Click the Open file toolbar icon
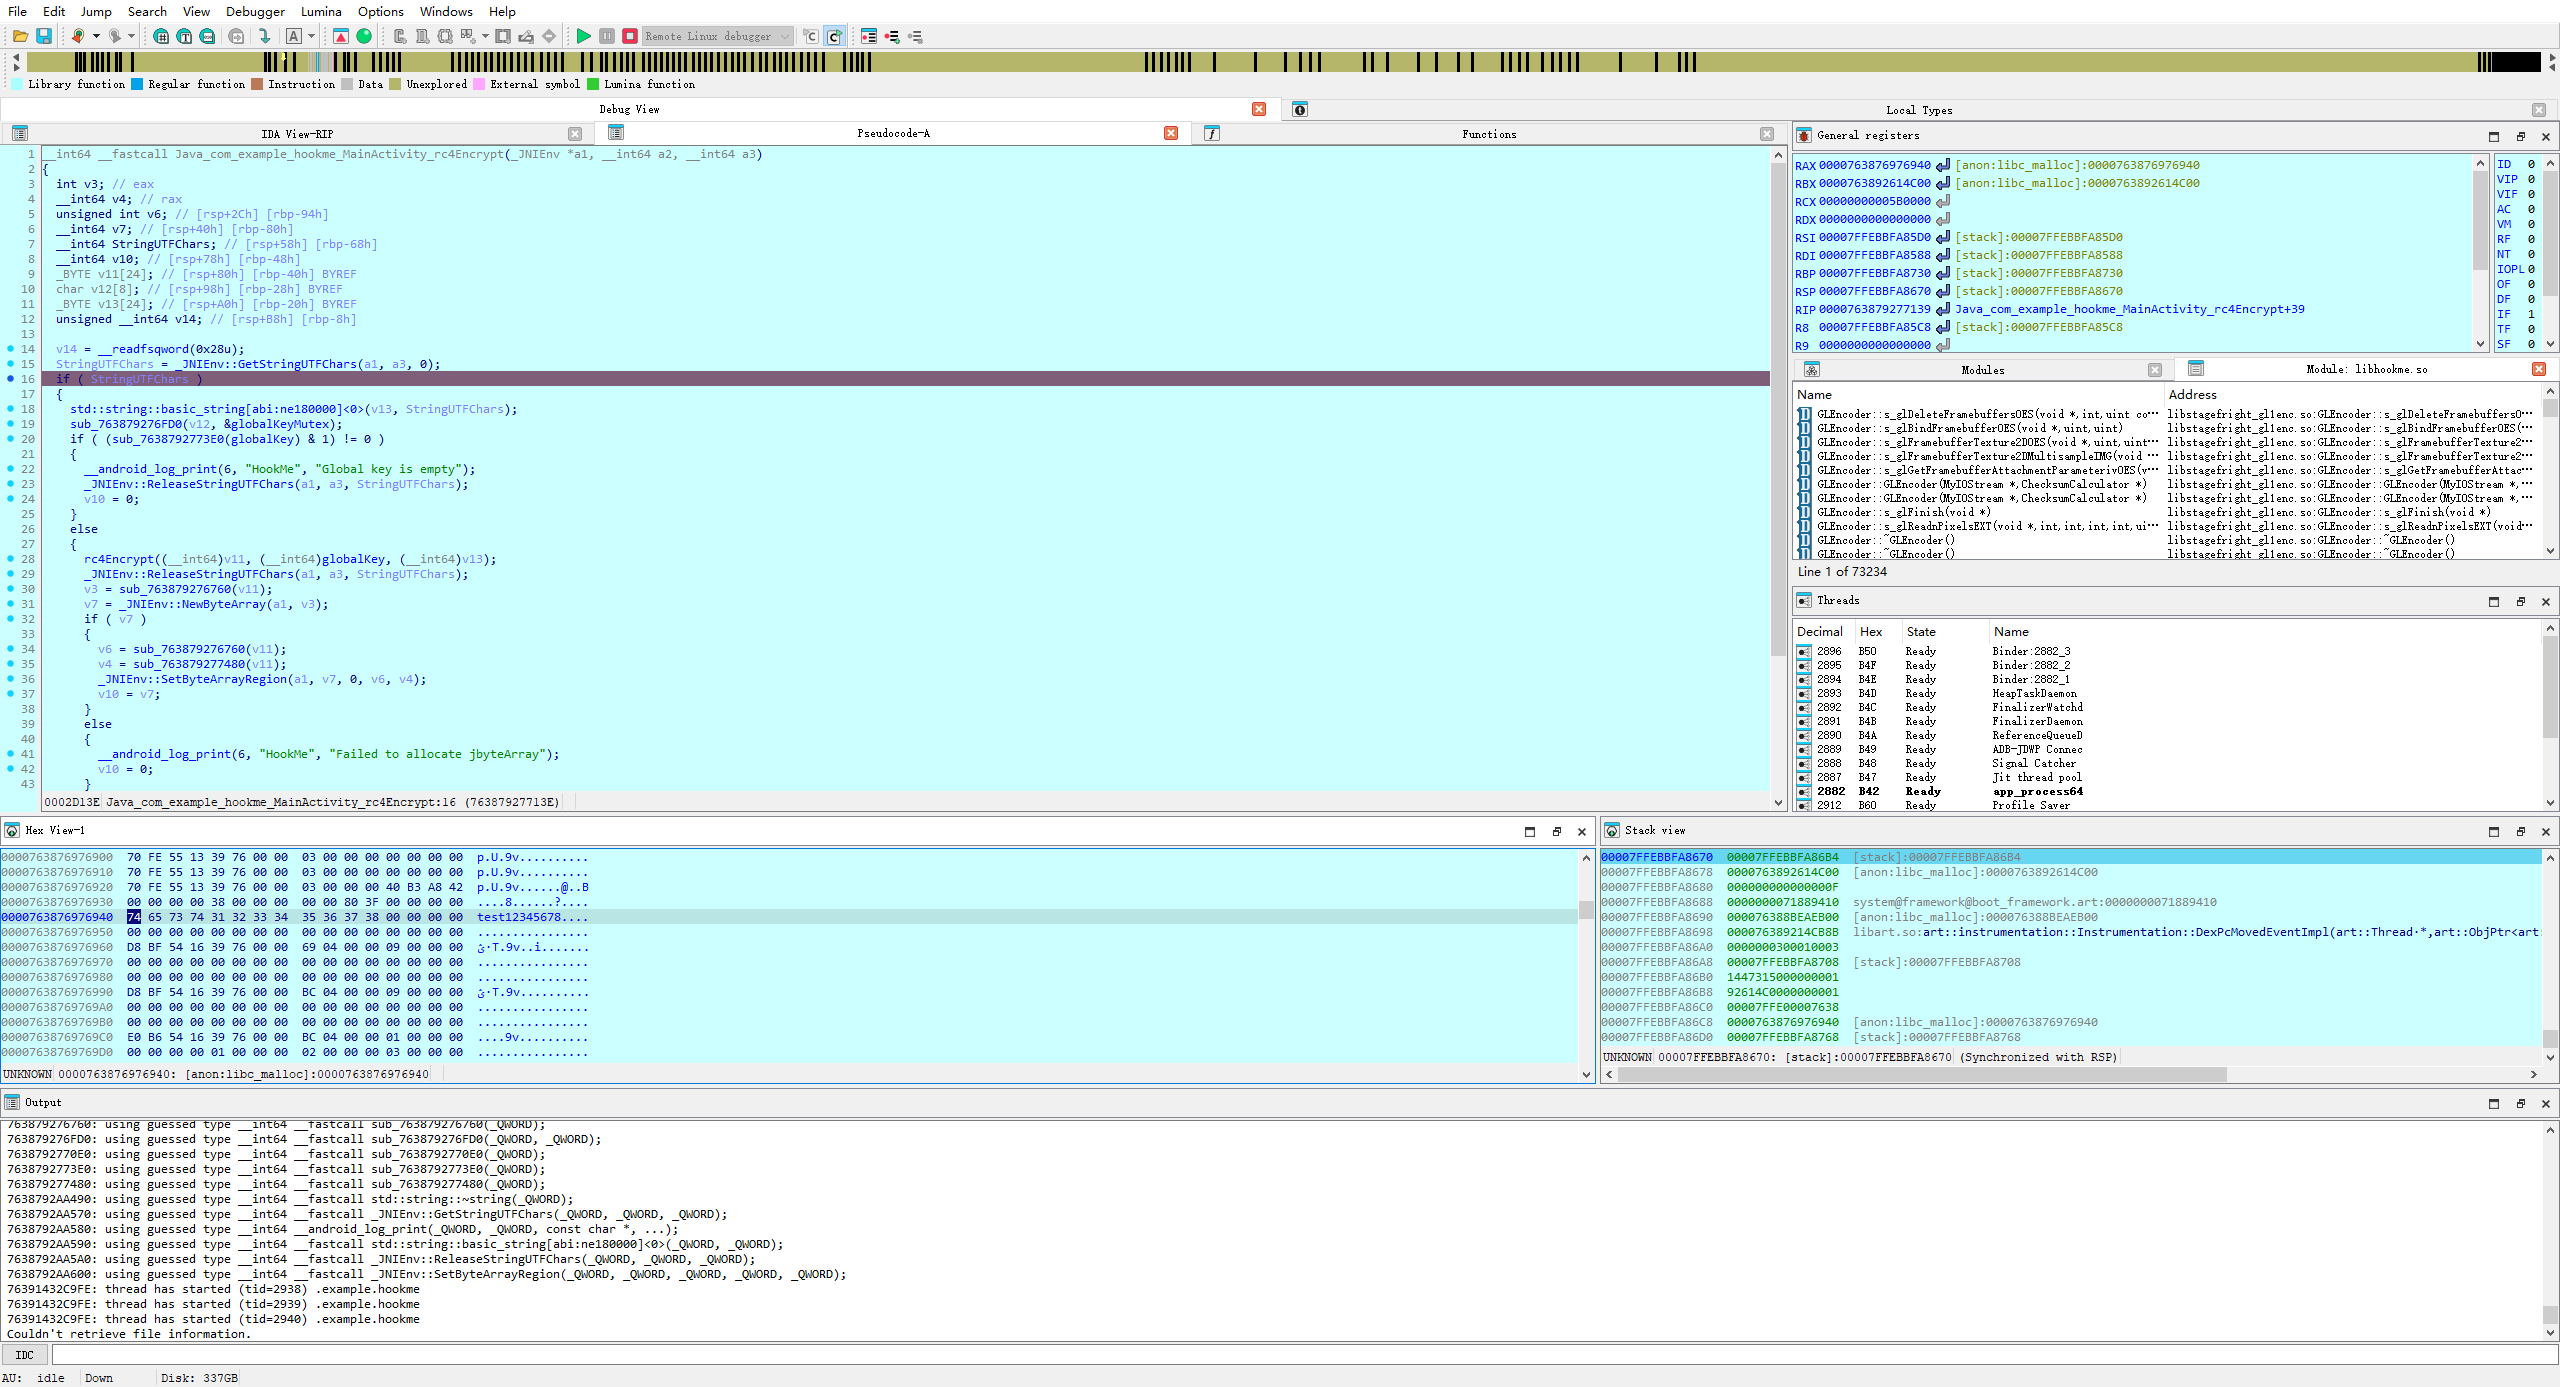This screenshot has width=2560, height=1387. click(20, 36)
